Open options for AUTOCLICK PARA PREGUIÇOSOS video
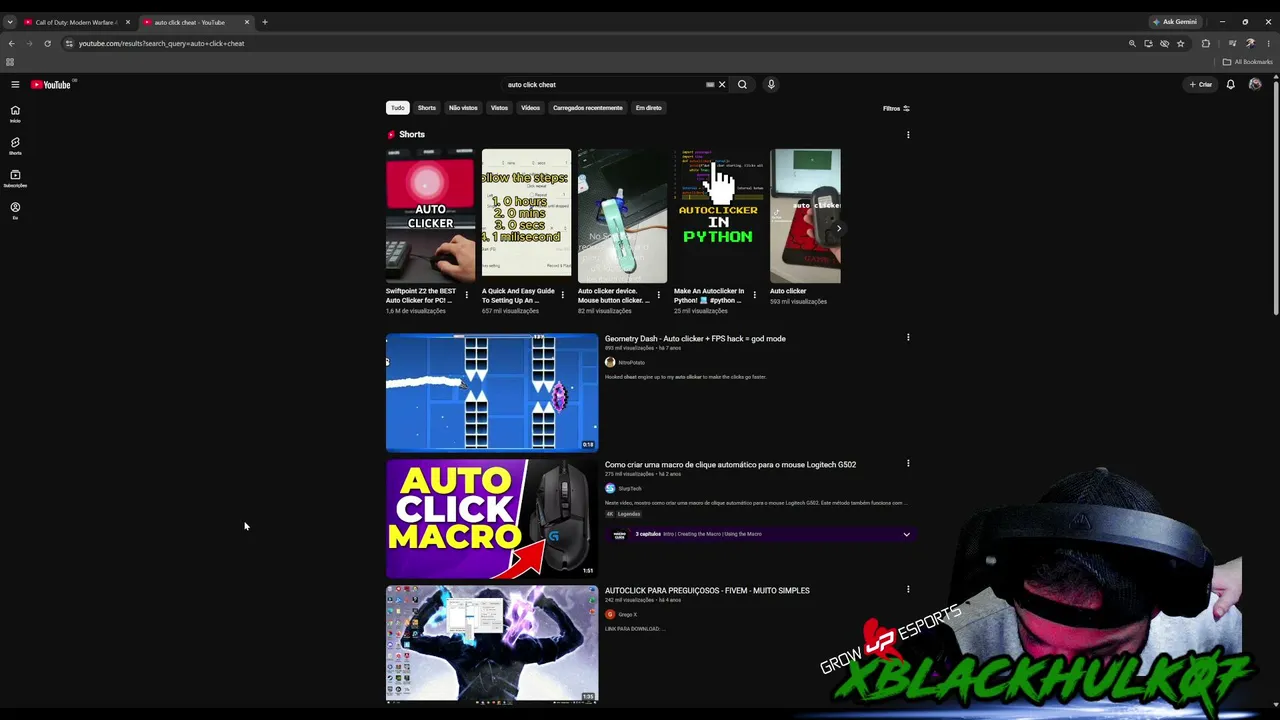The image size is (1280, 720). (908, 590)
